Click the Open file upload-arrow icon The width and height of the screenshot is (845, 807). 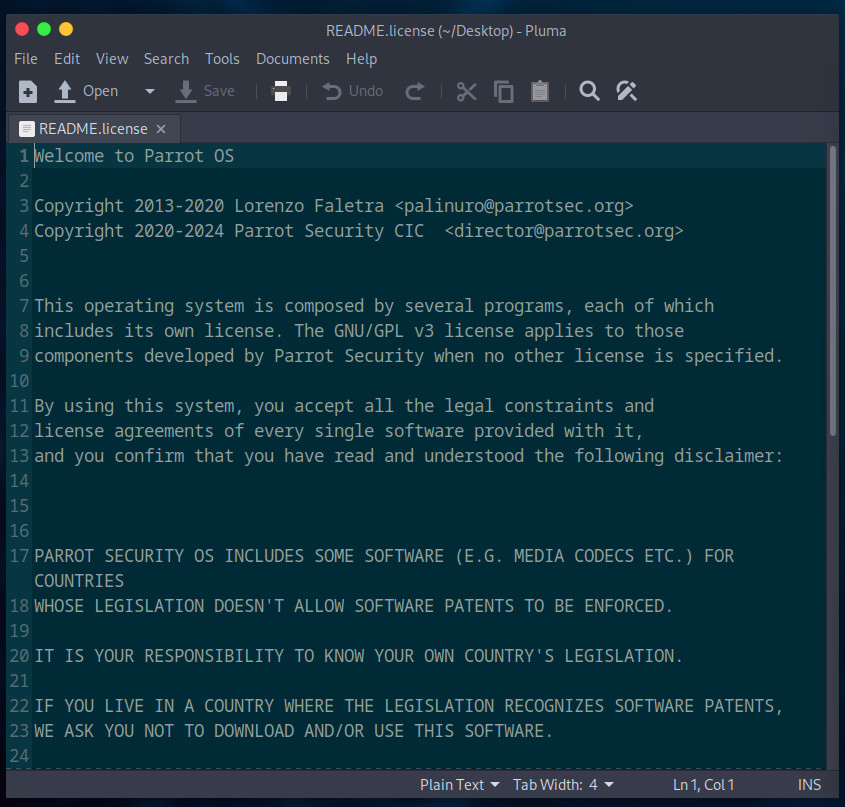[x=65, y=91]
